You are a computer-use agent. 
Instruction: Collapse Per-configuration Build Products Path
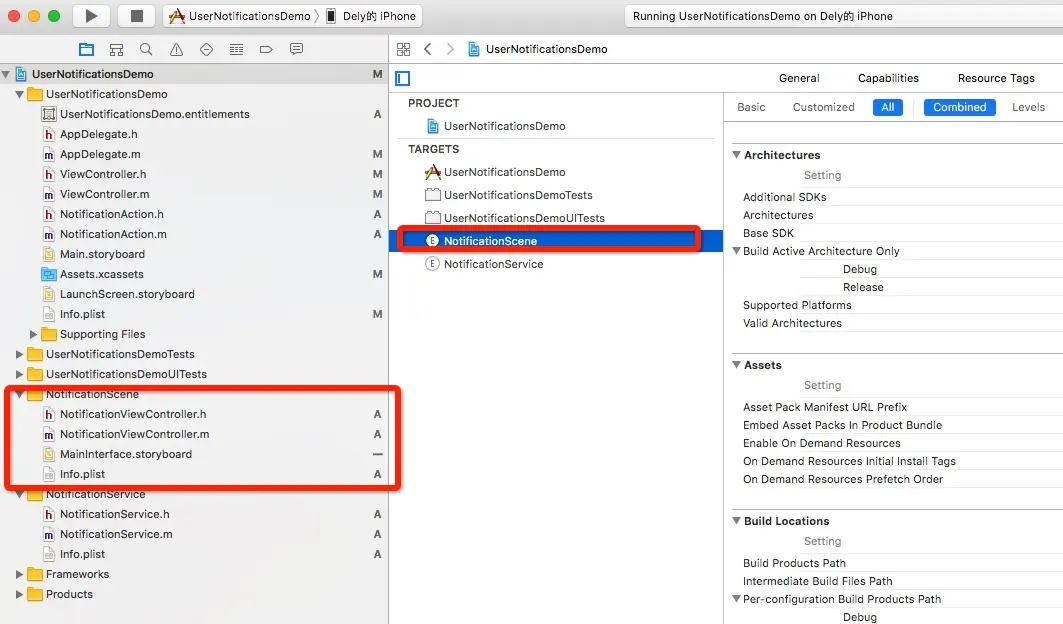click(x=737, y=599)
